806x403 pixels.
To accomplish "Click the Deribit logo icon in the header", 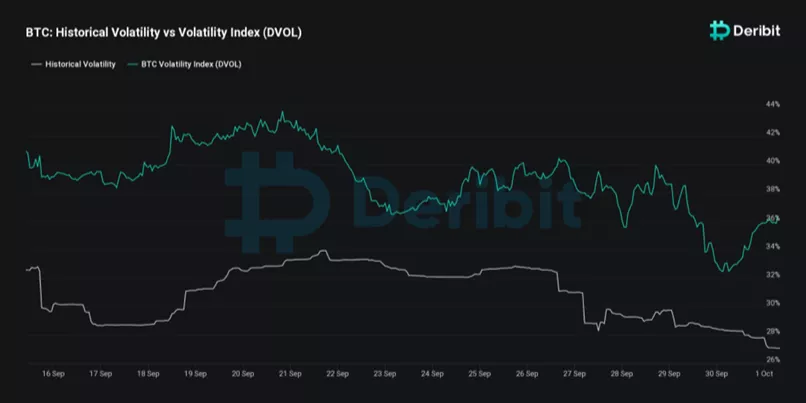I will (x=719, y=31).
